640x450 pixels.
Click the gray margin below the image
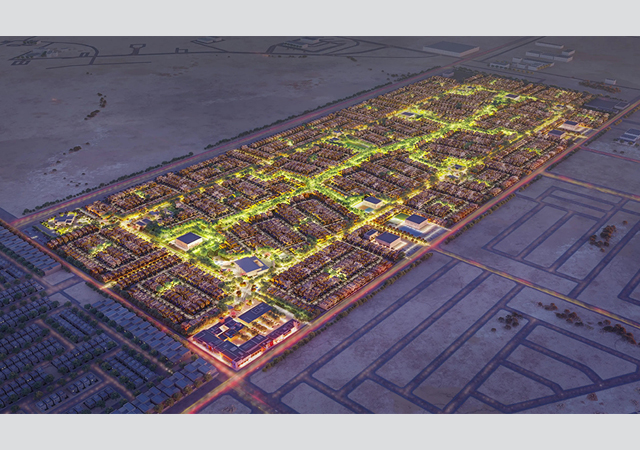click(320, 432)
